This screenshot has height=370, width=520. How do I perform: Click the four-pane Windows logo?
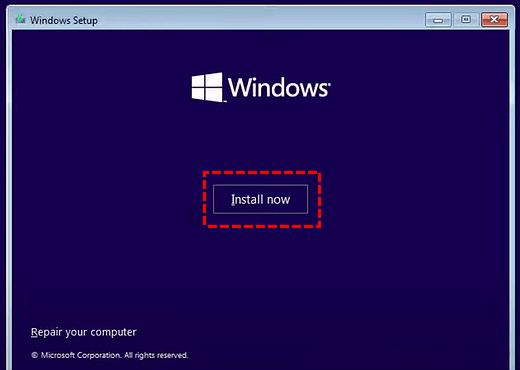[207, 87]
